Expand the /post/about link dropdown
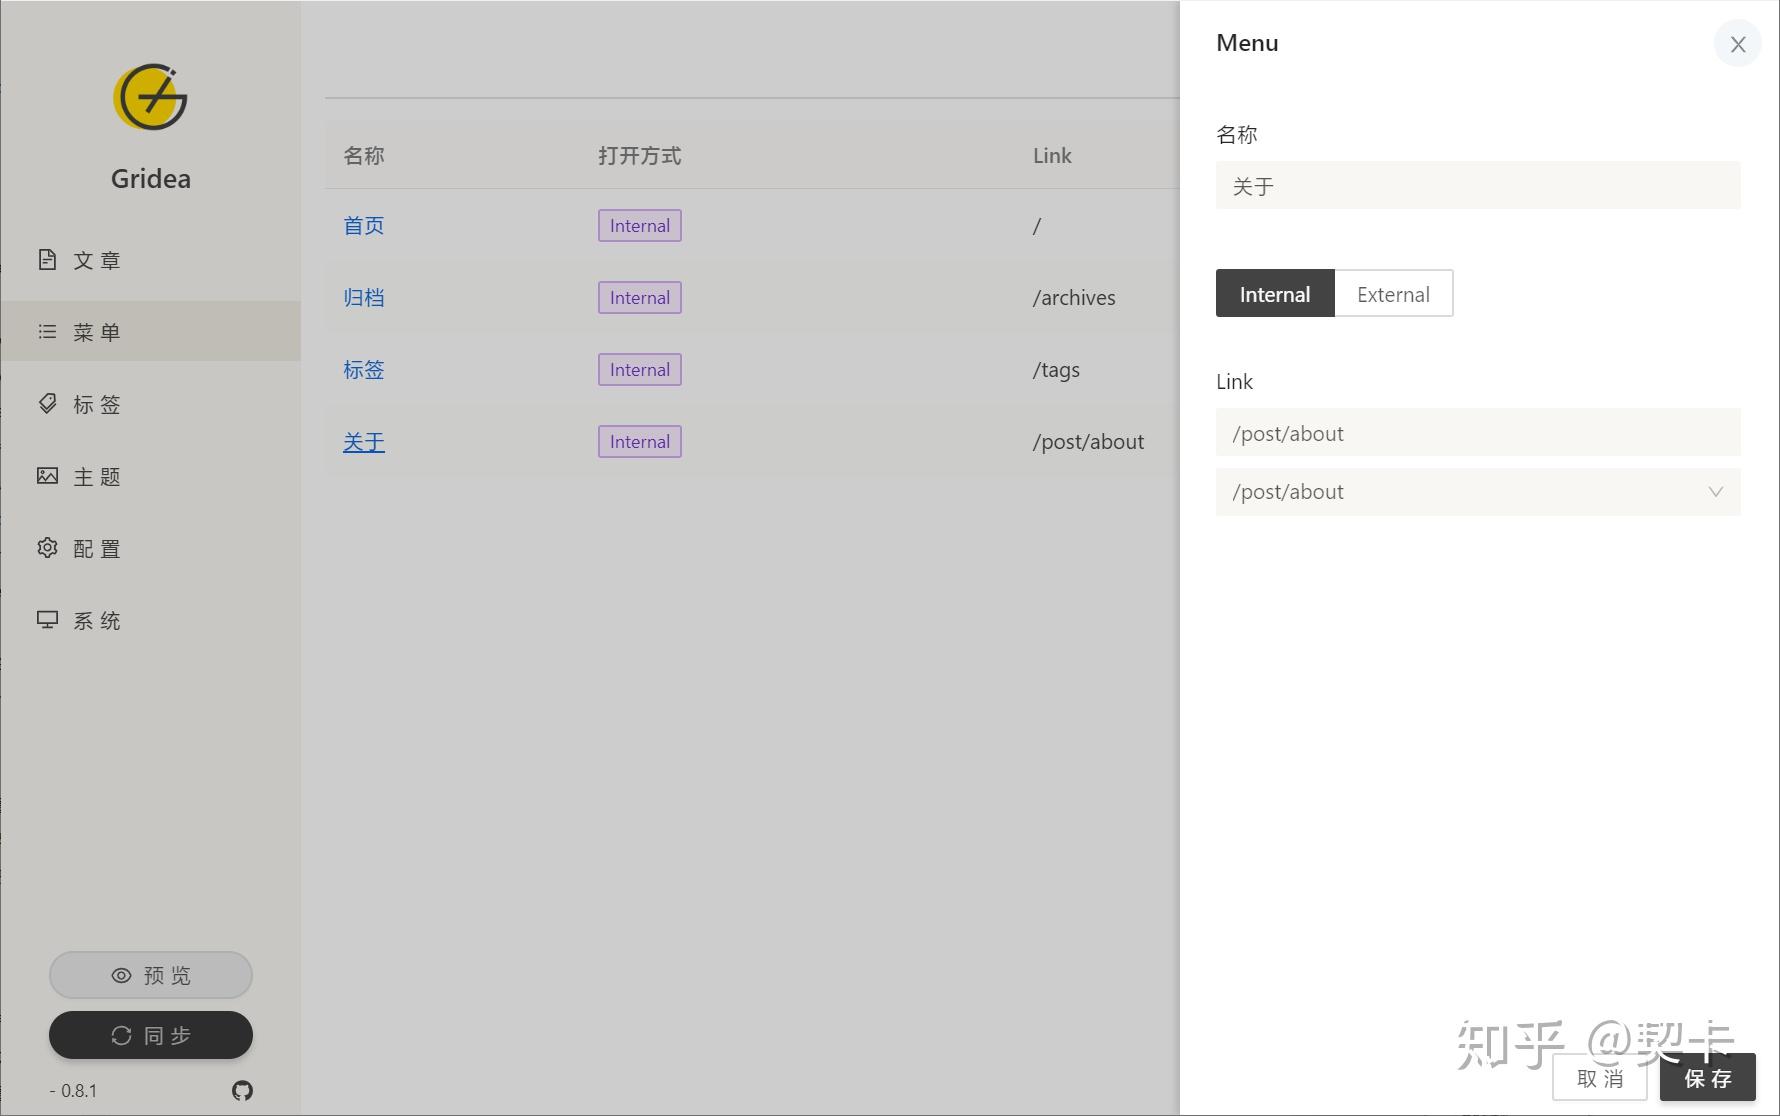The width and height of the screenshot is (1780, 1116). click(1716, 492)
